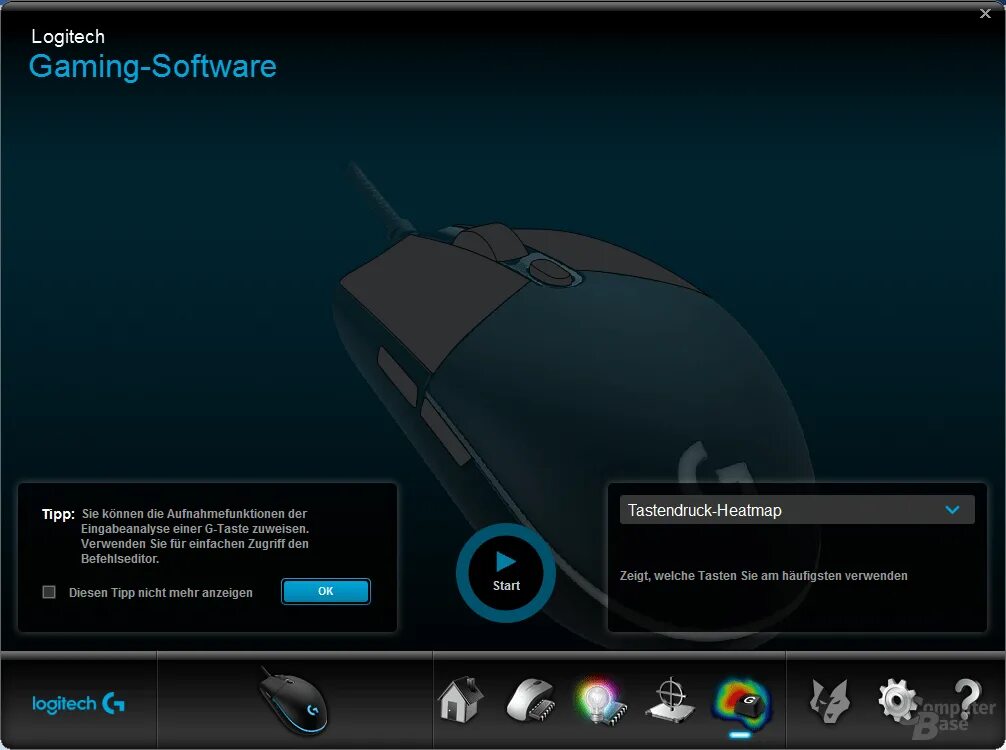Select the mouse device thumbnail
The image size is (1006, 750).
(x=293, y=701)
